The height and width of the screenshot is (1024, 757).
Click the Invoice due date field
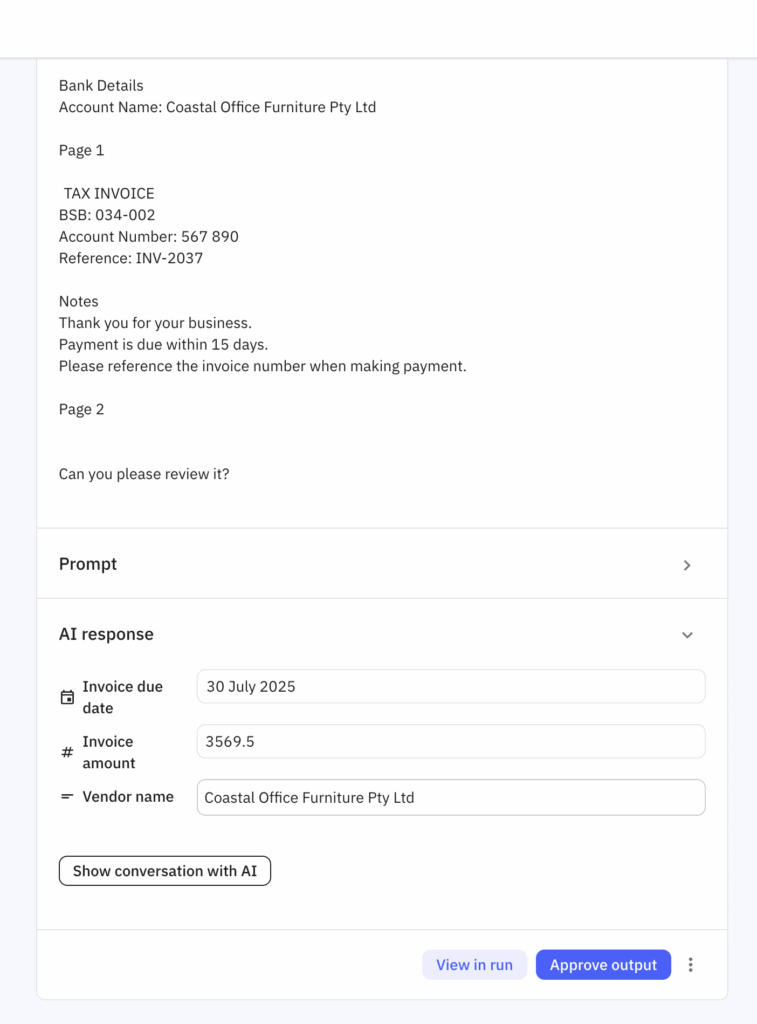pos(451,687)
